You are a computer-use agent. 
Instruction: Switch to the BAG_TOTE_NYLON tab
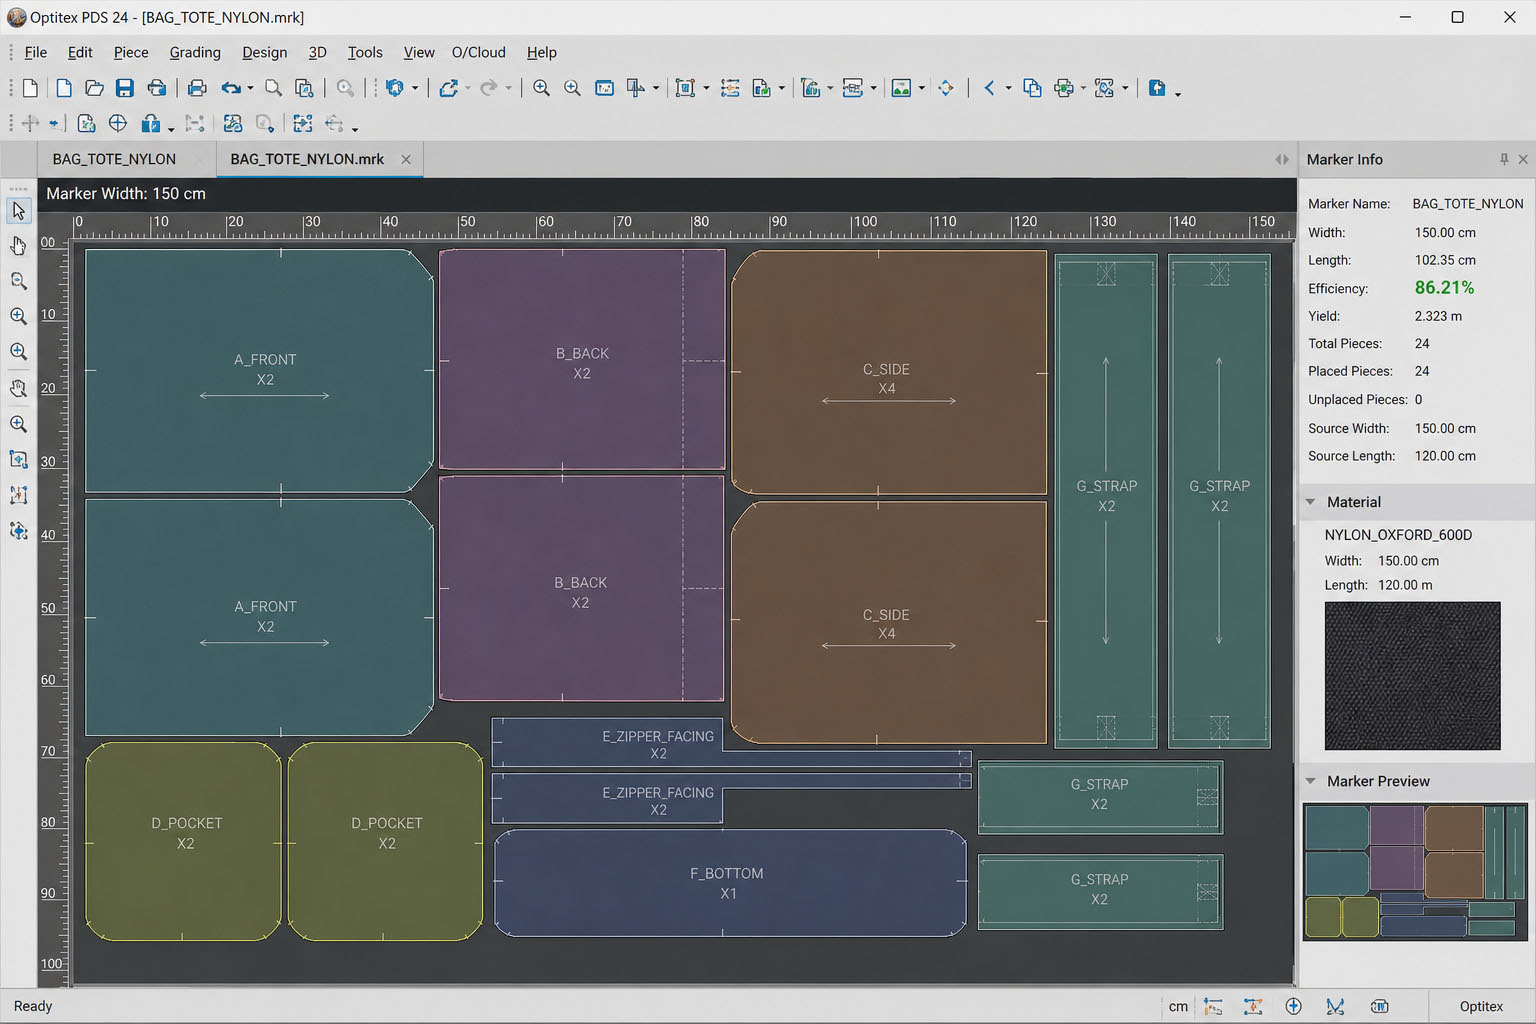click(x=114, y=159)
